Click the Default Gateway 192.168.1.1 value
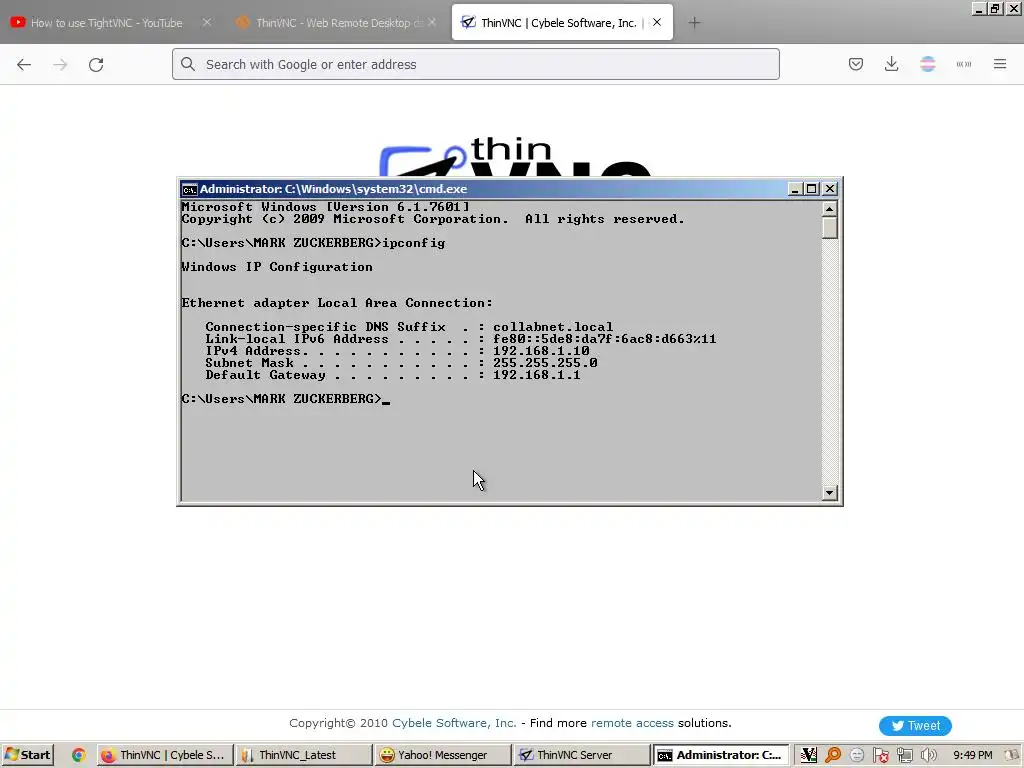1024x768 pixels. (x=537, y=375)
